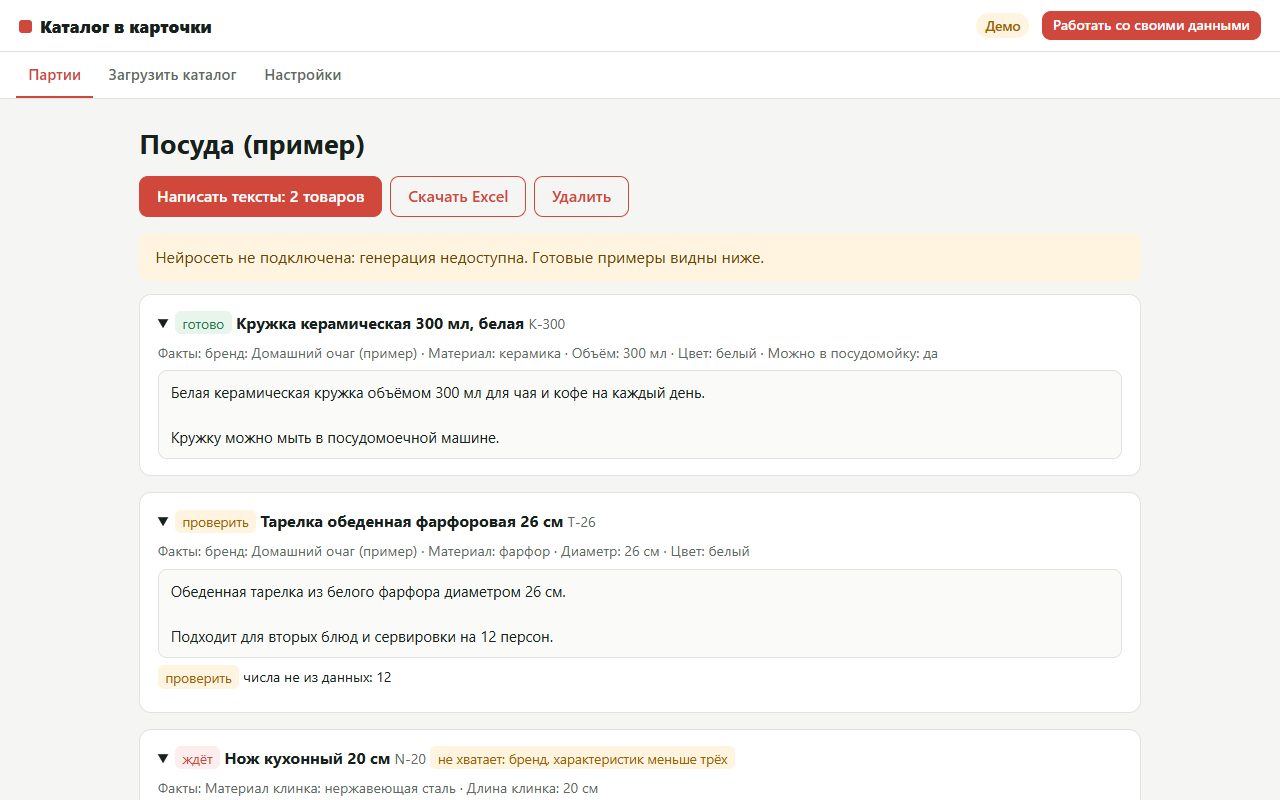1280x800 pixels.
Task: Collapse the Нож кухонный 20 см card
Action: tap(163, 758)
